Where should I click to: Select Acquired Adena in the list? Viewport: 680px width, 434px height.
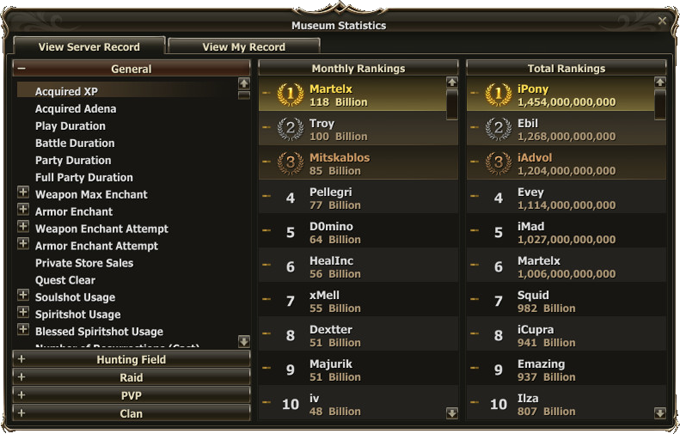point(75,108)
